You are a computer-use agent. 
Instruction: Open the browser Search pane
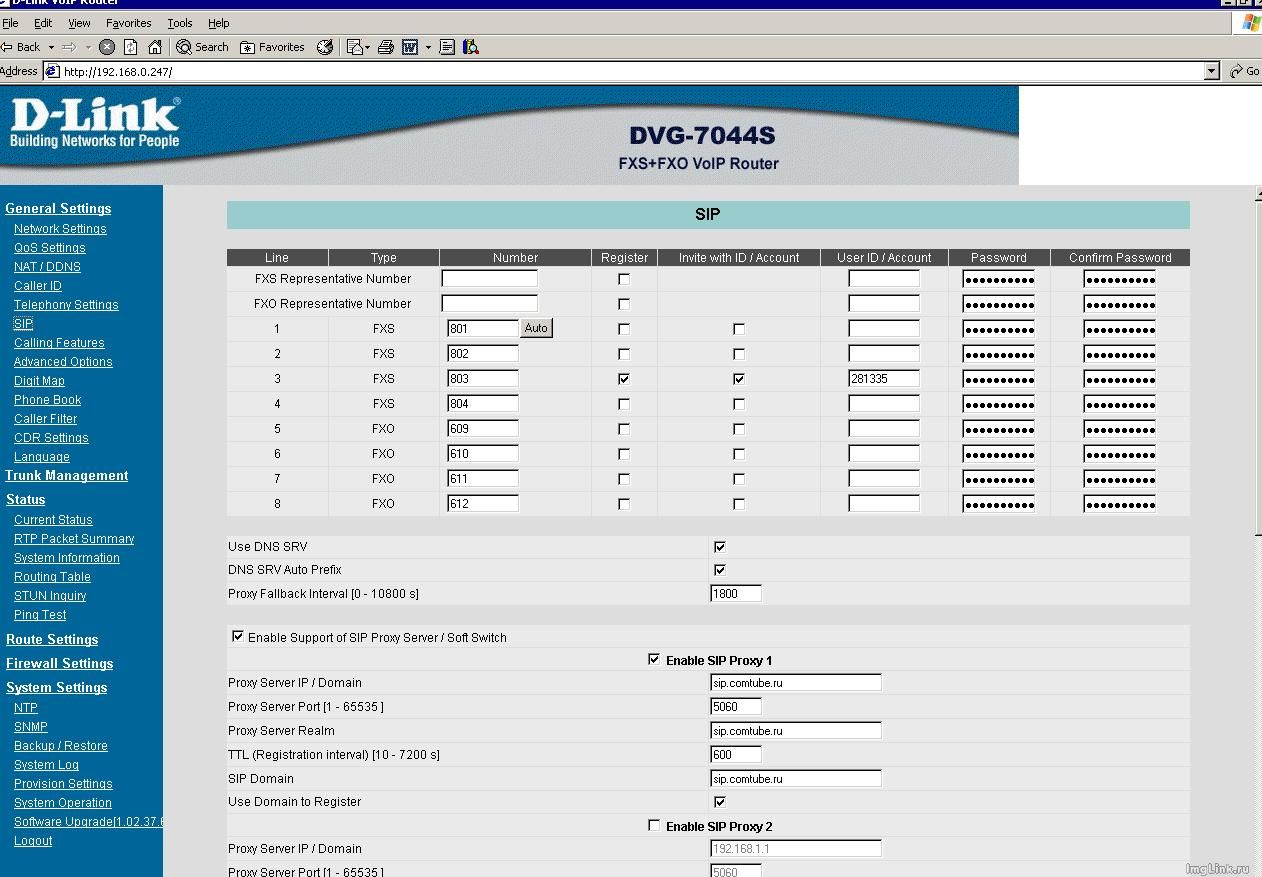(x=203, y=47)
